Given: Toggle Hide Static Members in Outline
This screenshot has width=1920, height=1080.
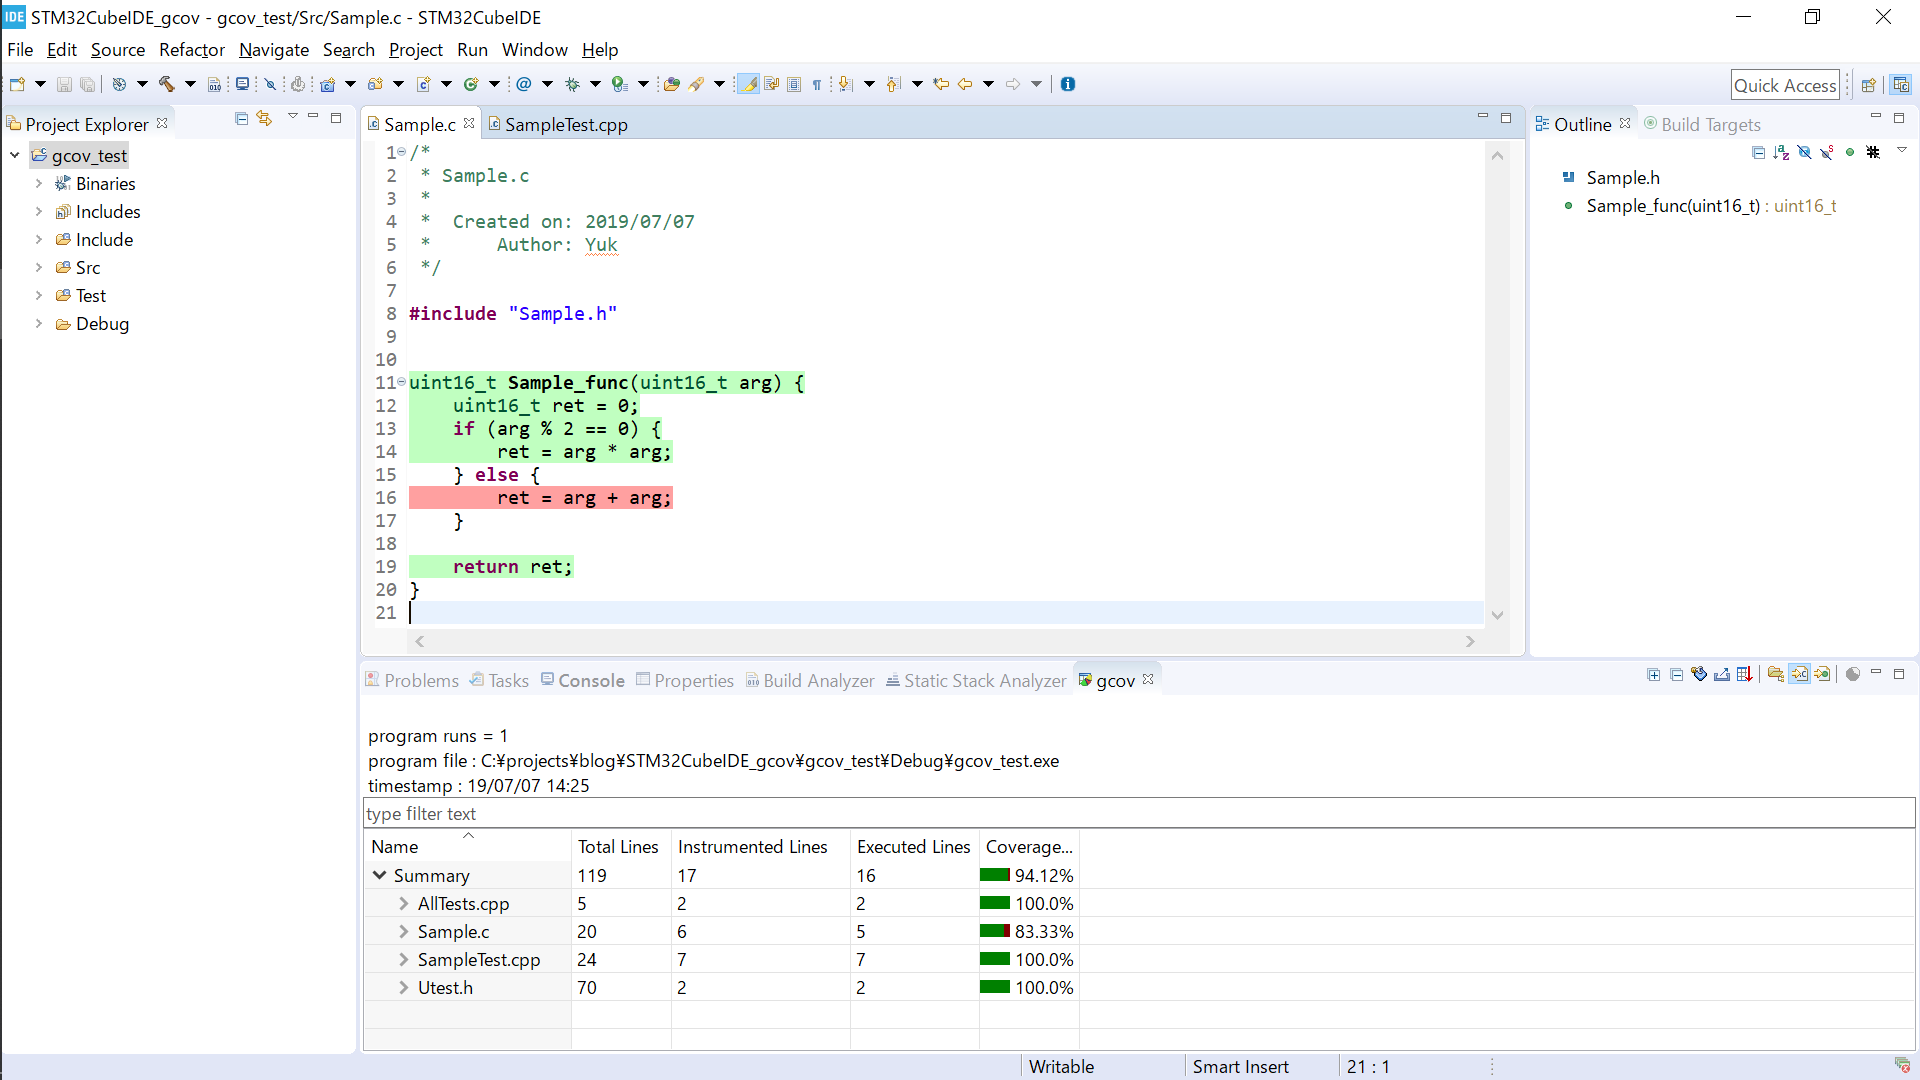Looking at the screenshot, I should (x=1828, y=152).
